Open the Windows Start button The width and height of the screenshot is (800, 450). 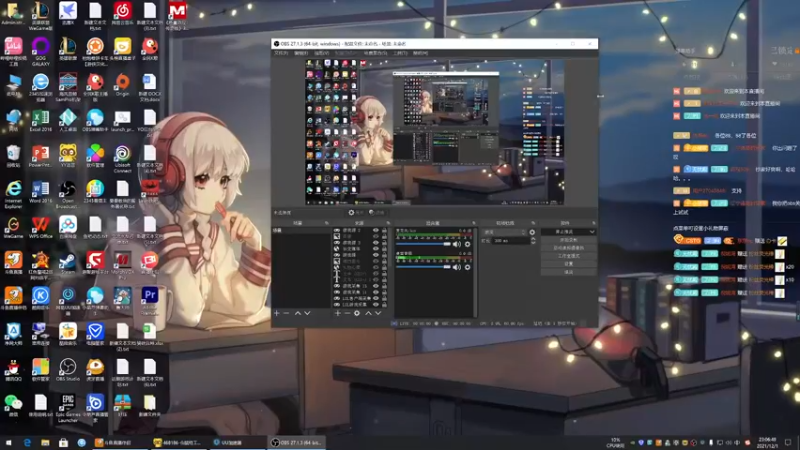pos(8,442)
